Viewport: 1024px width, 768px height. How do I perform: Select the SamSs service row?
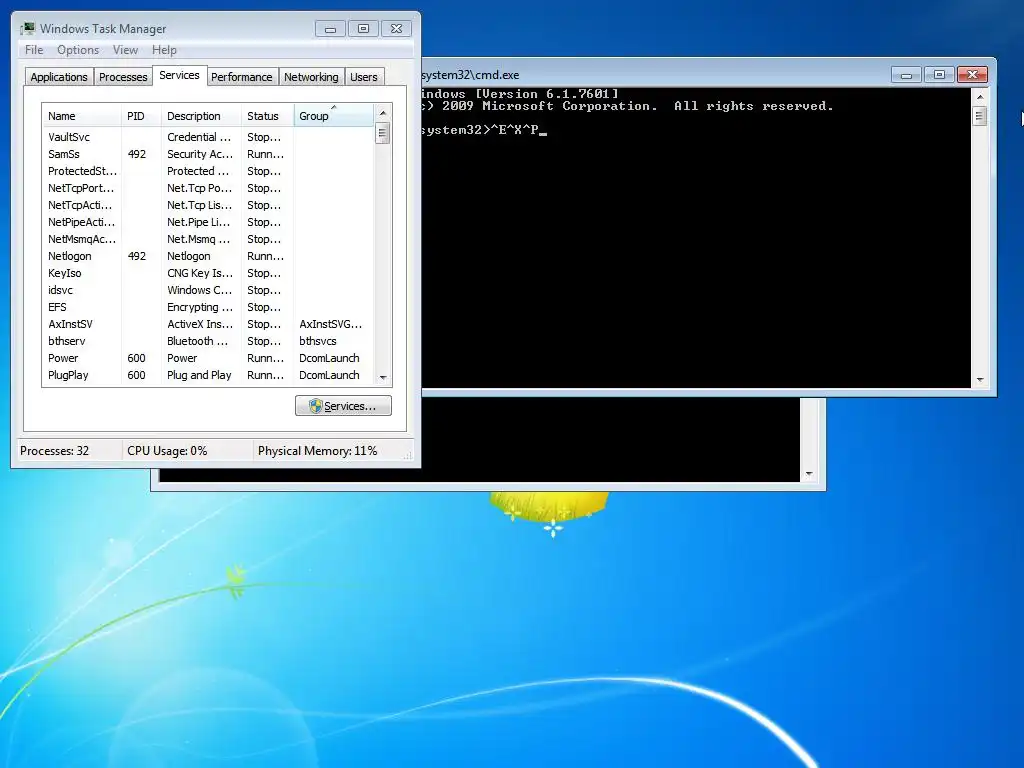coord(208,154)
